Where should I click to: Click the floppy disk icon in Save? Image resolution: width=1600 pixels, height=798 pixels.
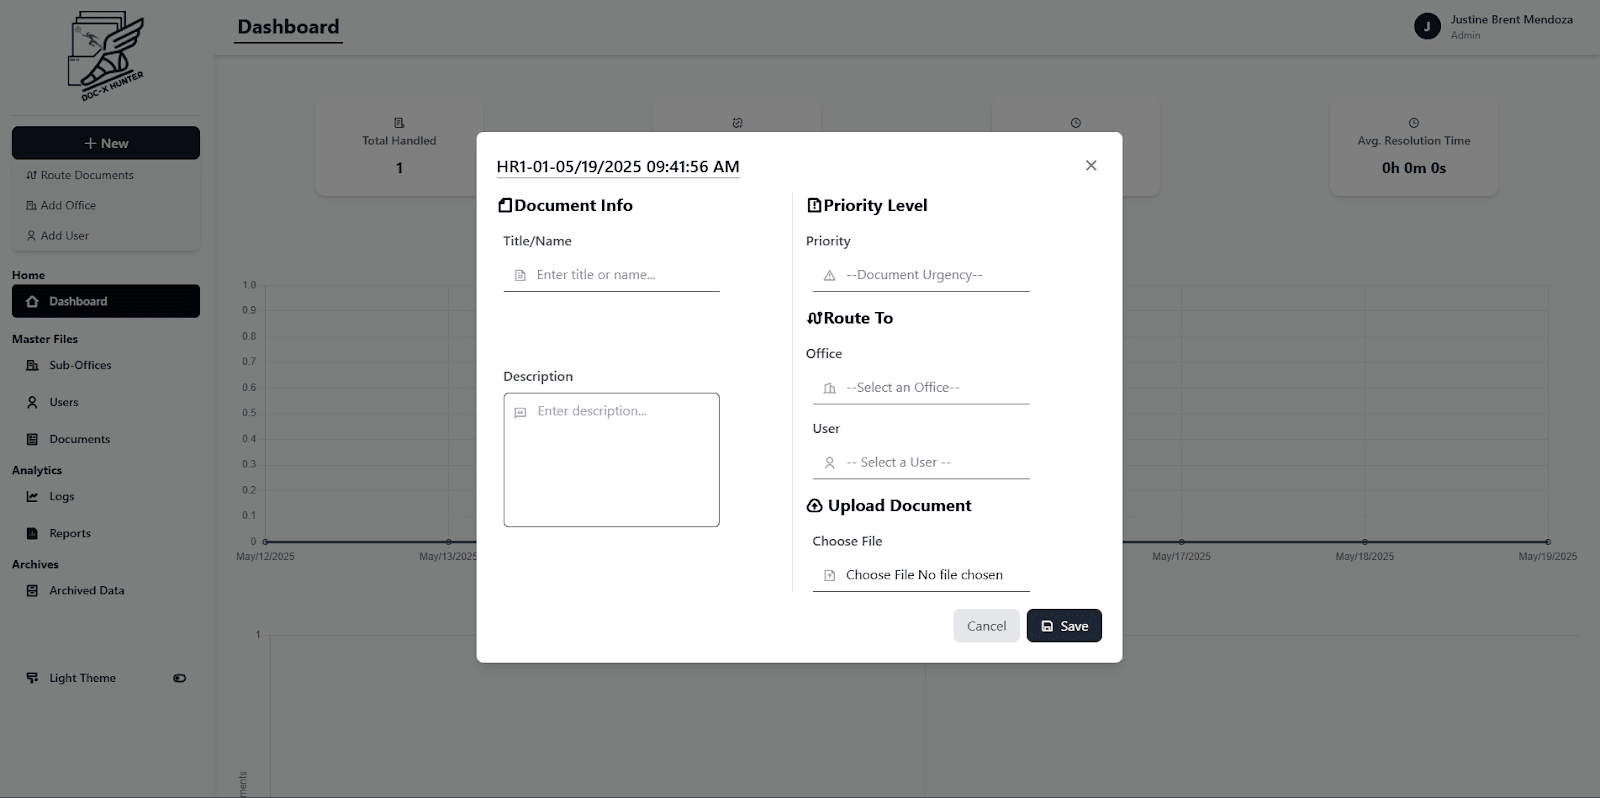1047,626
